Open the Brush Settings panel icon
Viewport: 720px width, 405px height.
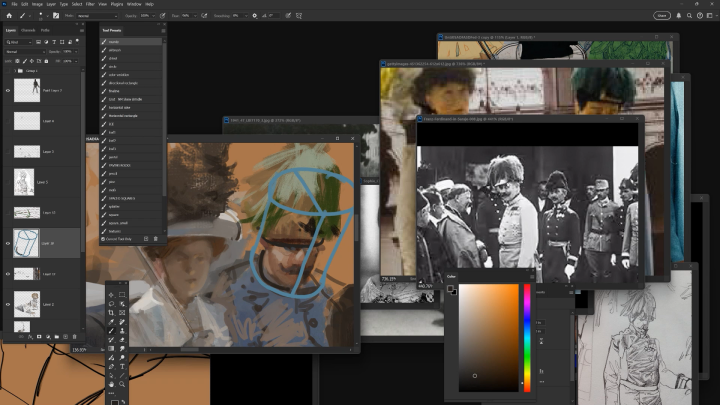point(56,16)
